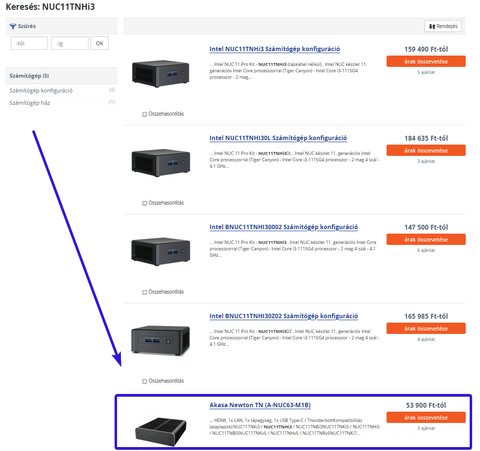Screen dimensions: 480x451
Task: Click the 53 900 Ft-tól price
Action: point(426,405)
